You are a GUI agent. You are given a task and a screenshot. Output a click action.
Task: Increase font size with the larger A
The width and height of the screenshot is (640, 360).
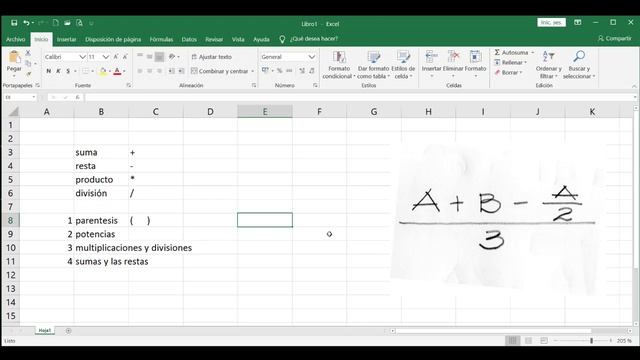[116, 57]
